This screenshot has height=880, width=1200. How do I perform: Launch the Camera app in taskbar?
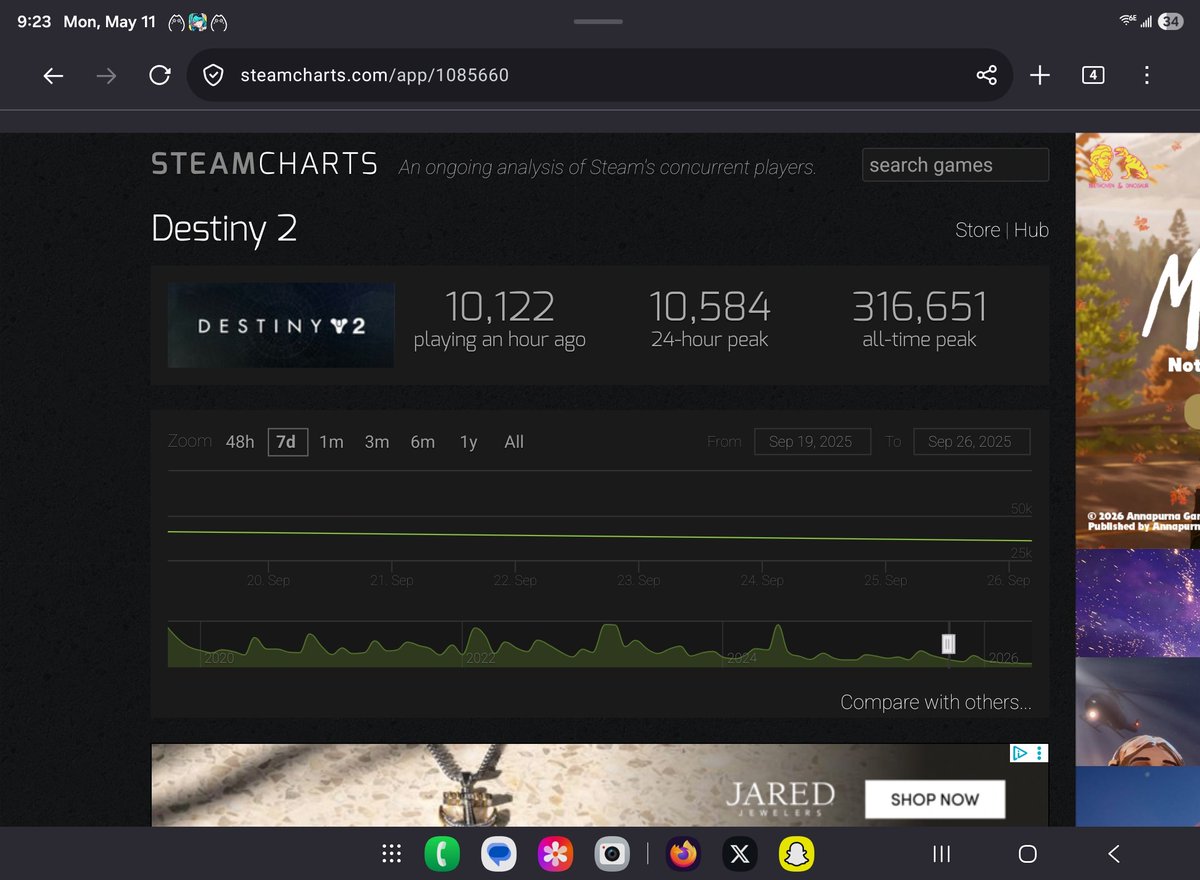click(x=612, y=854)
